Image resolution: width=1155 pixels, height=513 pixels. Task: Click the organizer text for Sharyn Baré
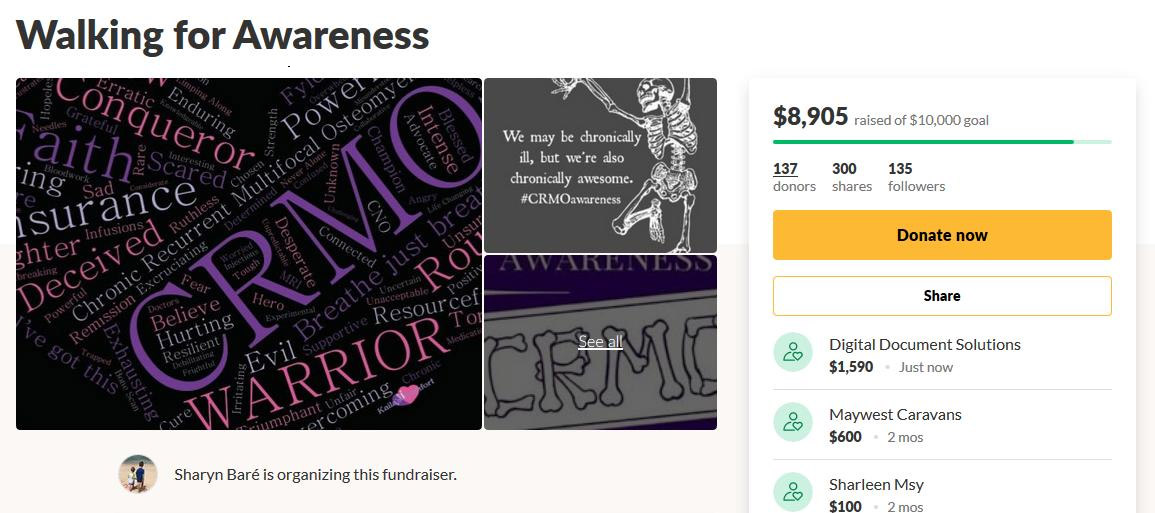(315, 474)
